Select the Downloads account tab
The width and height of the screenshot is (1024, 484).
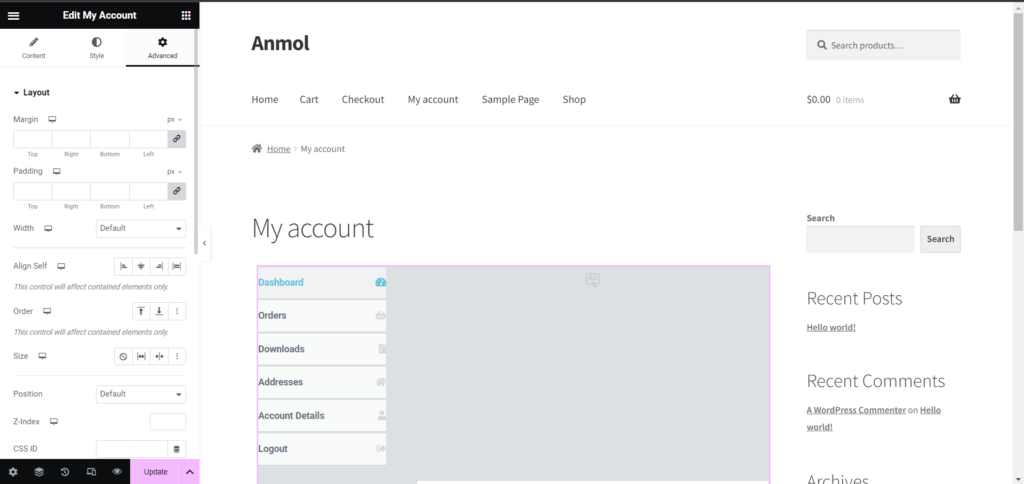pos(322,349)
